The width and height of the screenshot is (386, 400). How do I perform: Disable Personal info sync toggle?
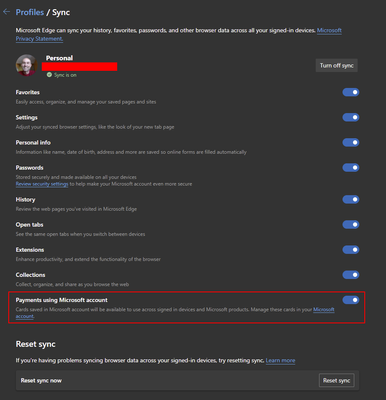(351, 142)
